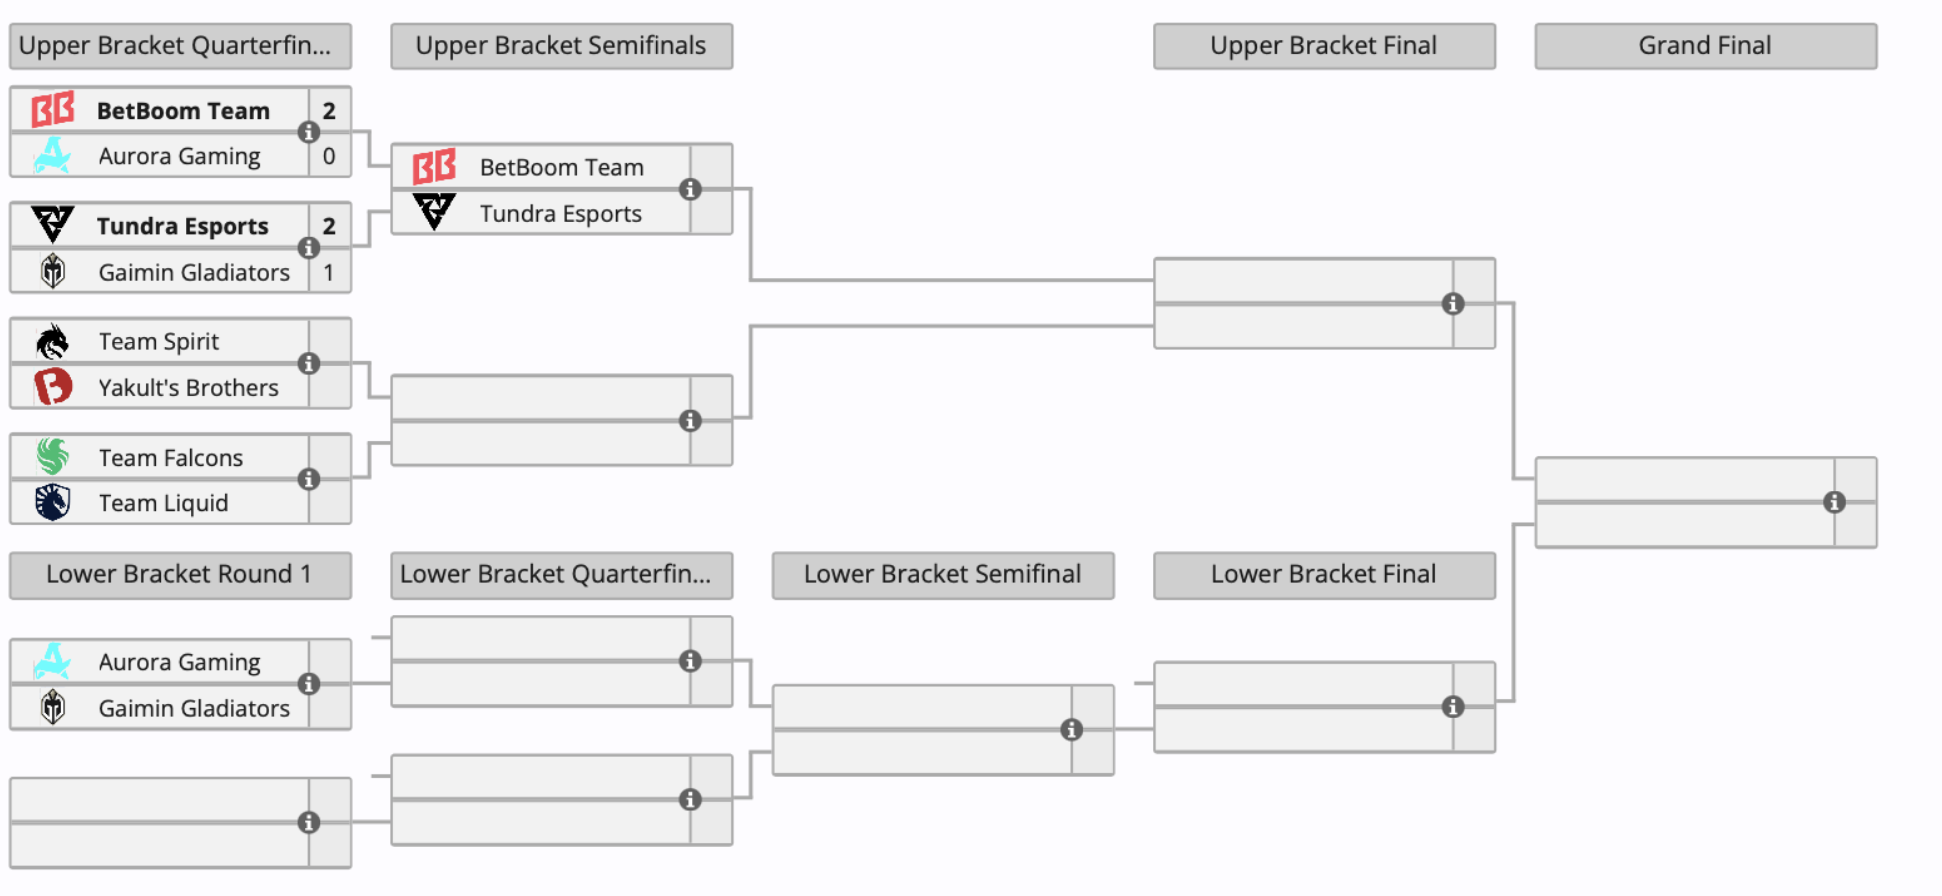This screenshot has height=896, width=1942.
Task: Open info for BetBoom vs Tundra semifinal
Action: click(x=690, y=189)
